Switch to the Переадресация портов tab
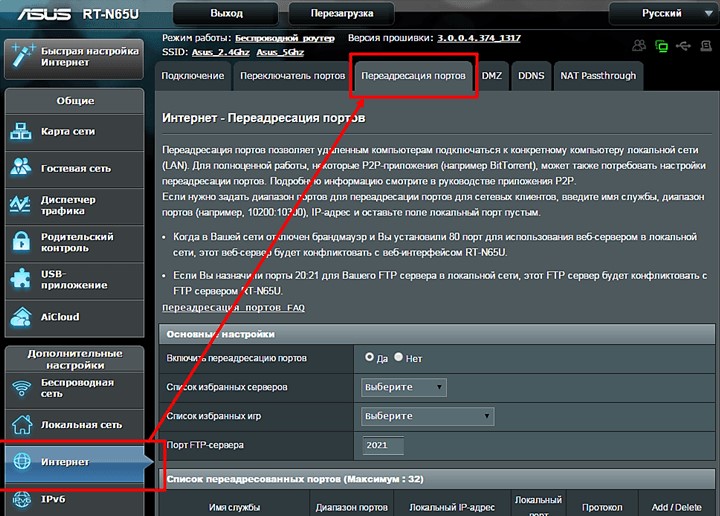The height and width of the screenshot is (516, 720). click(x=413, y=76)
